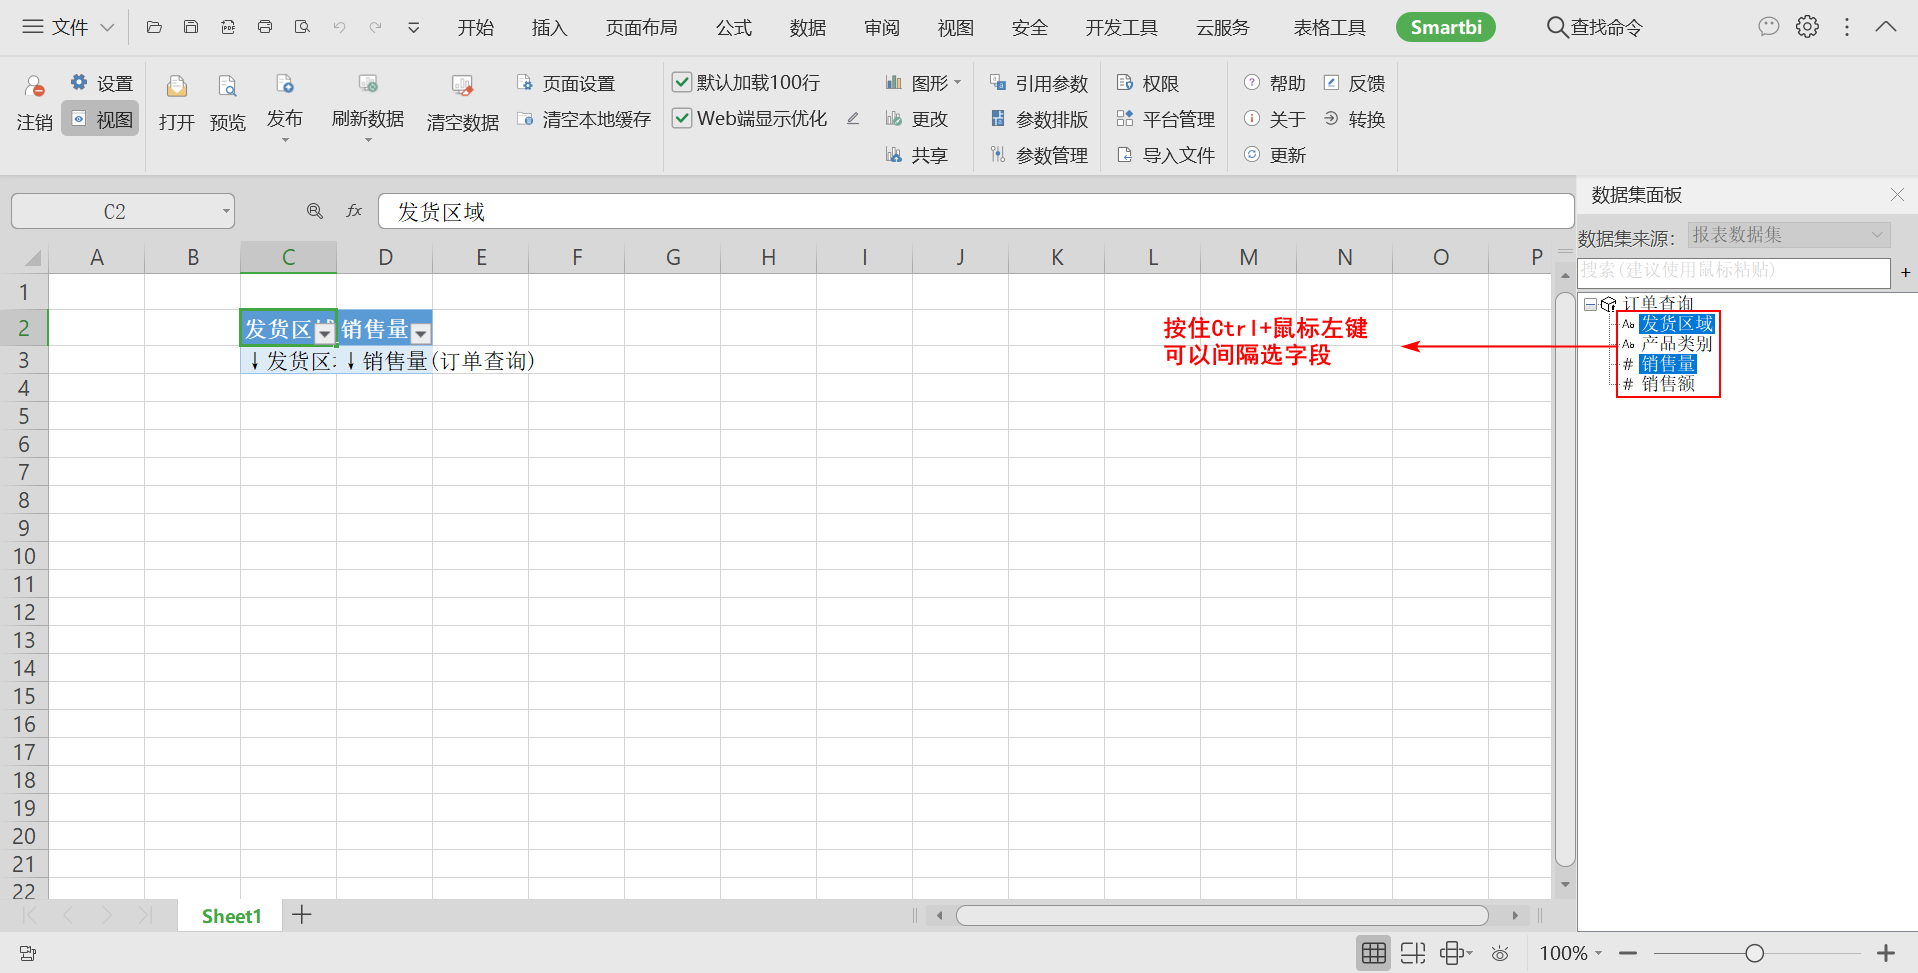Image resolution: width=1918 pixels, height=973 pixels.
Task: Click 引用参数 reference parameters
Action: tap(1039, 83)
